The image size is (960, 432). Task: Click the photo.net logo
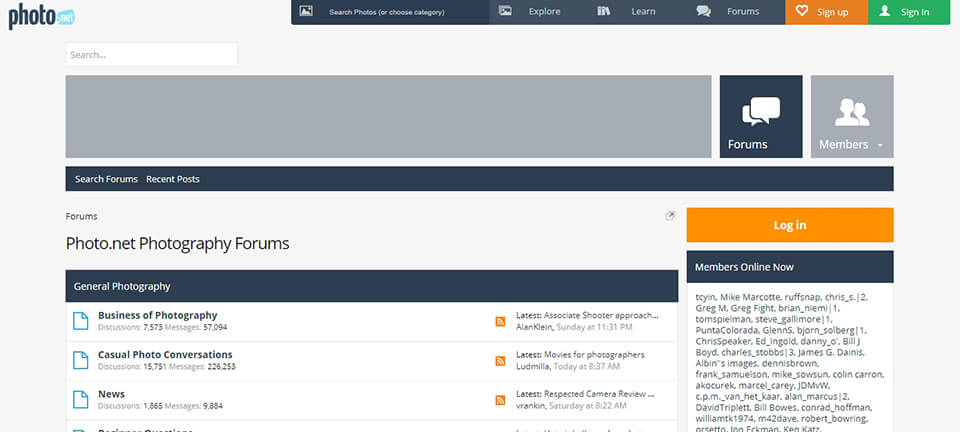(41, 16)
